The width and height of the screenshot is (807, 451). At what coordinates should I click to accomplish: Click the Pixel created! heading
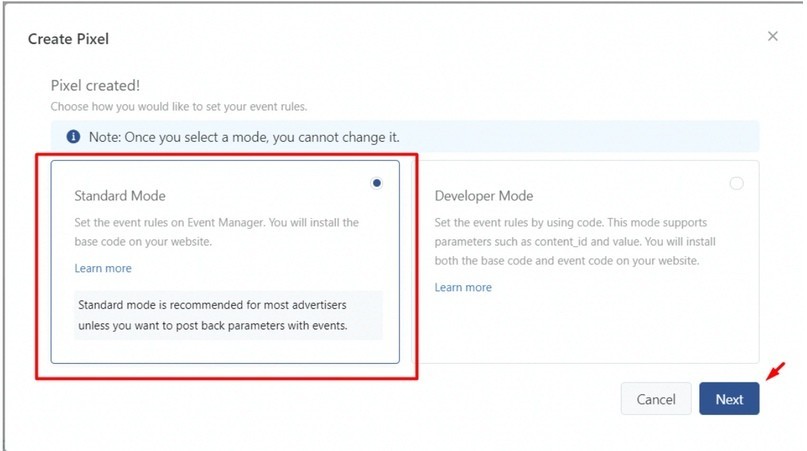pos(95,85)
